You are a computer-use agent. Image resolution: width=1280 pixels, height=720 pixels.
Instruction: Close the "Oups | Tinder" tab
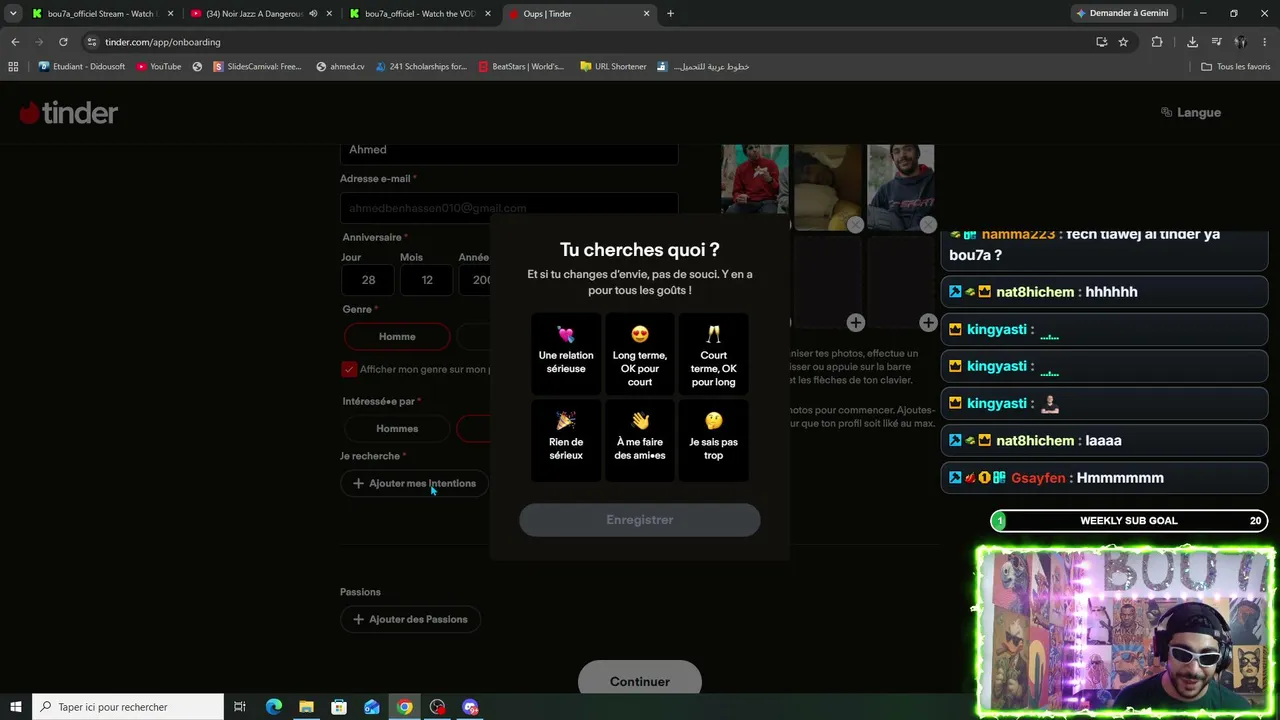point(646,14)
